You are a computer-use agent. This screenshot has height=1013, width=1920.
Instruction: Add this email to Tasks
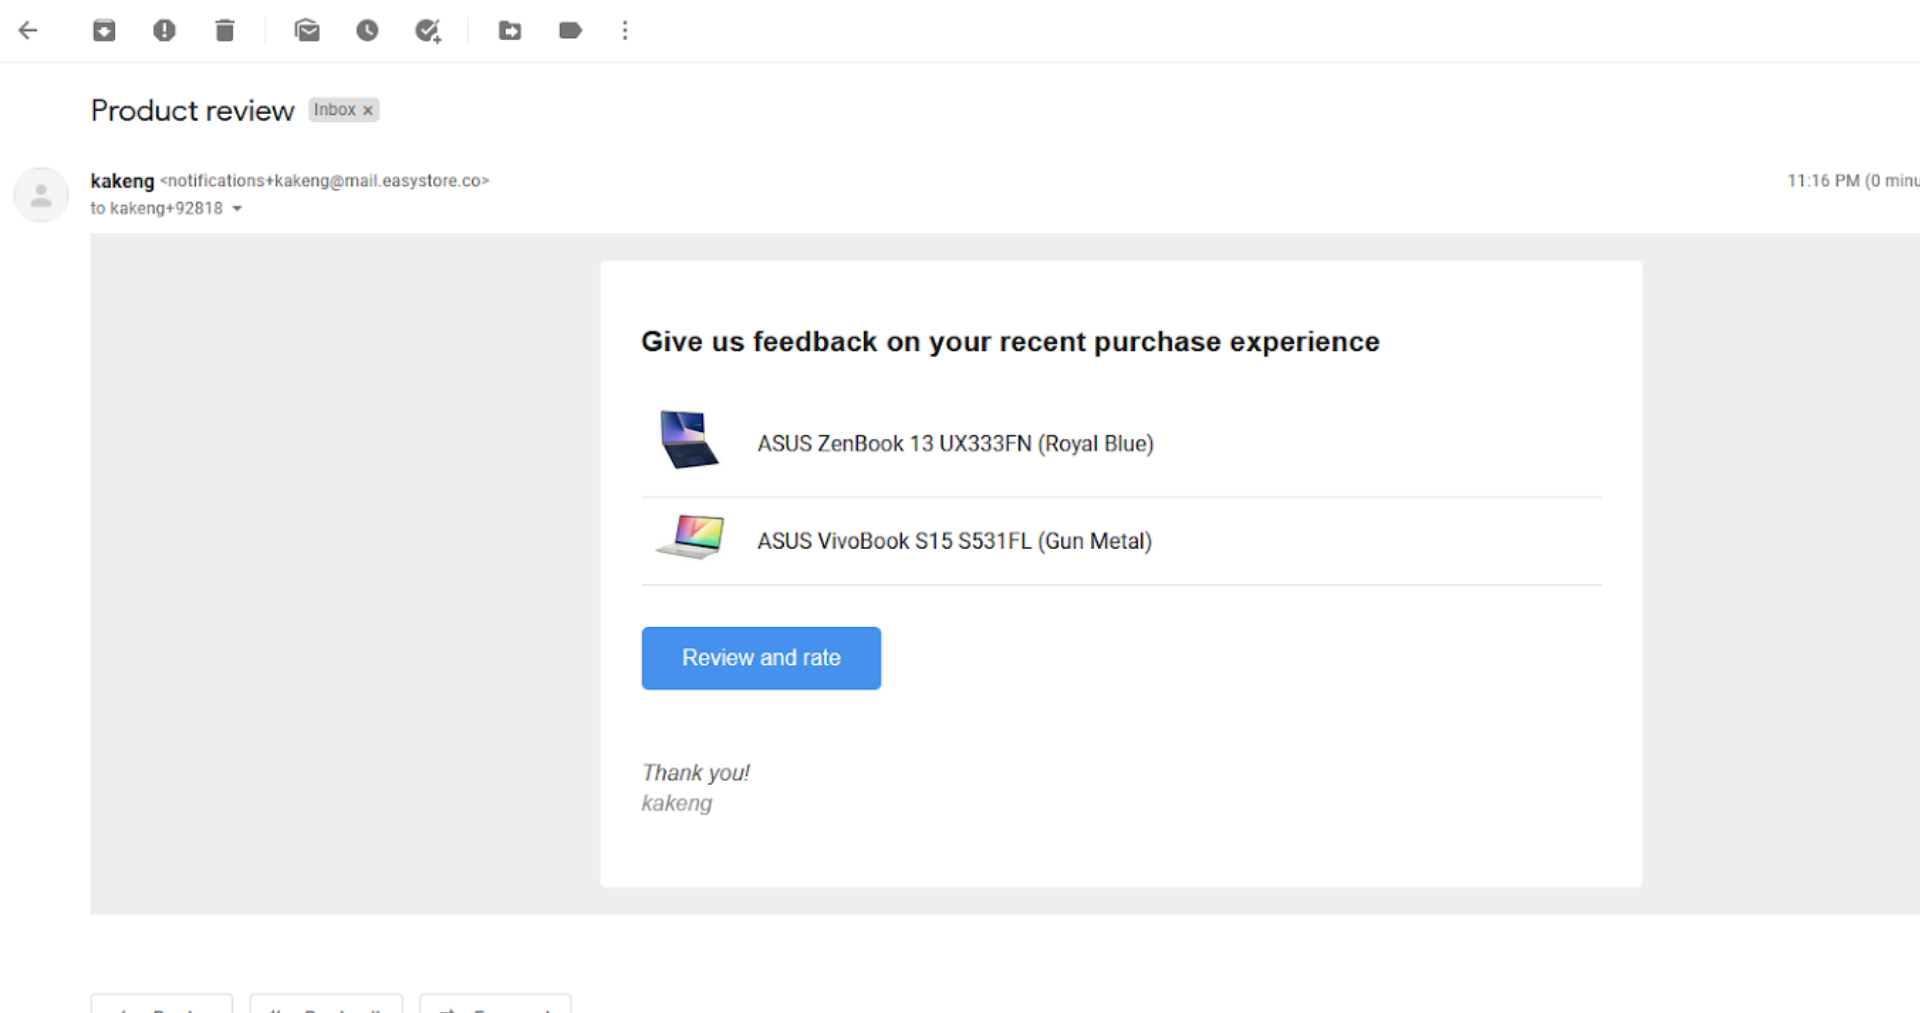click(428, 31)
